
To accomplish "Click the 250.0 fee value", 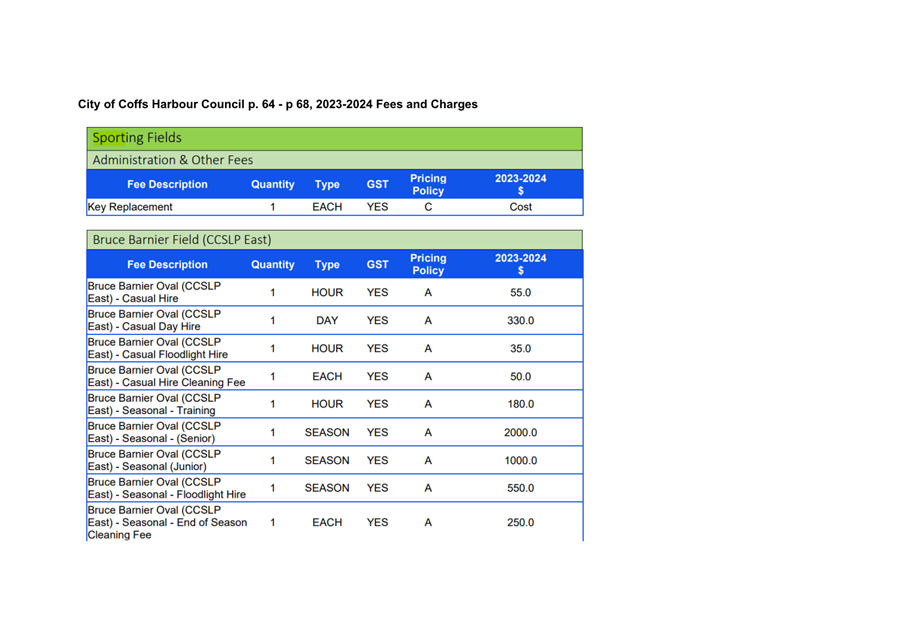I will pyautogui.click(x=521, y=522).
